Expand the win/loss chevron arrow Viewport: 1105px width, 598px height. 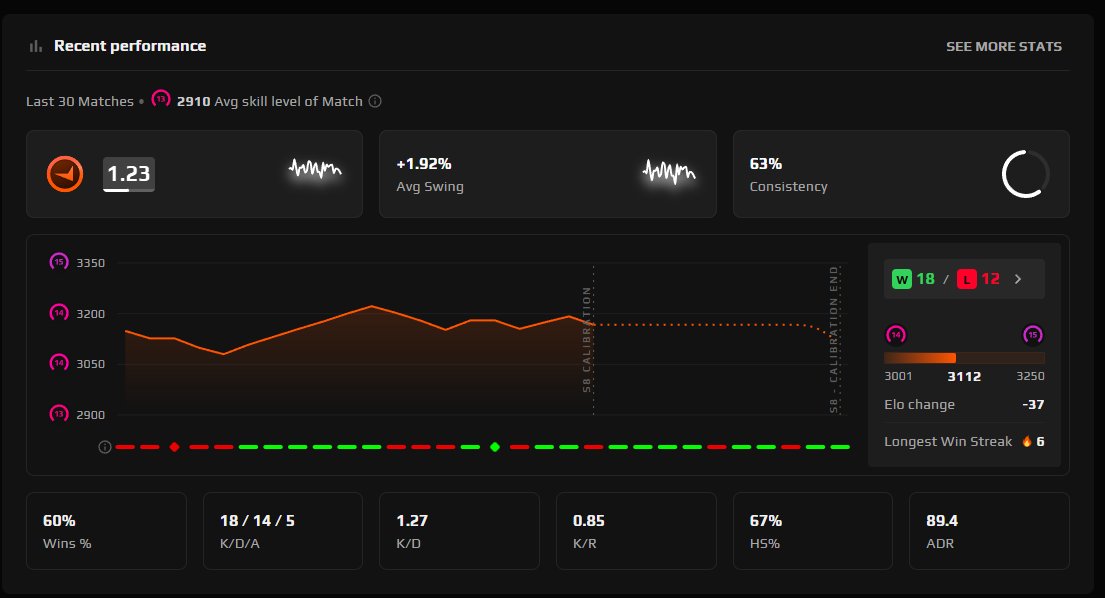[x=1018, y=280]
